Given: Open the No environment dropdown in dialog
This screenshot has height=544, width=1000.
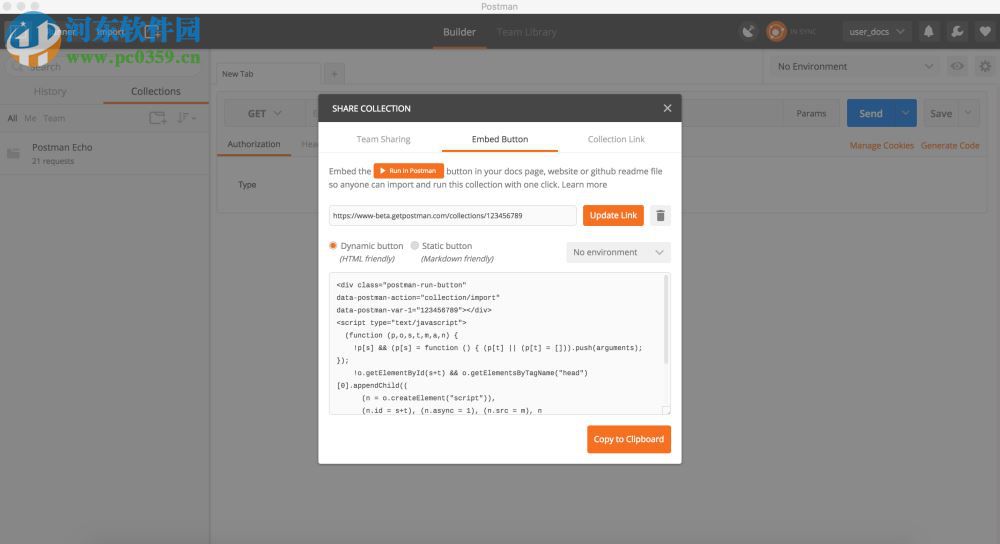Looking at the screenshot, I should coord(618,253).
